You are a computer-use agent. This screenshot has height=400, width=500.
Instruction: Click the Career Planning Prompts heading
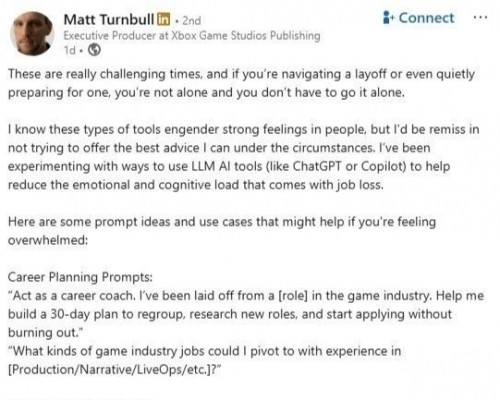(x=80, y=277)
